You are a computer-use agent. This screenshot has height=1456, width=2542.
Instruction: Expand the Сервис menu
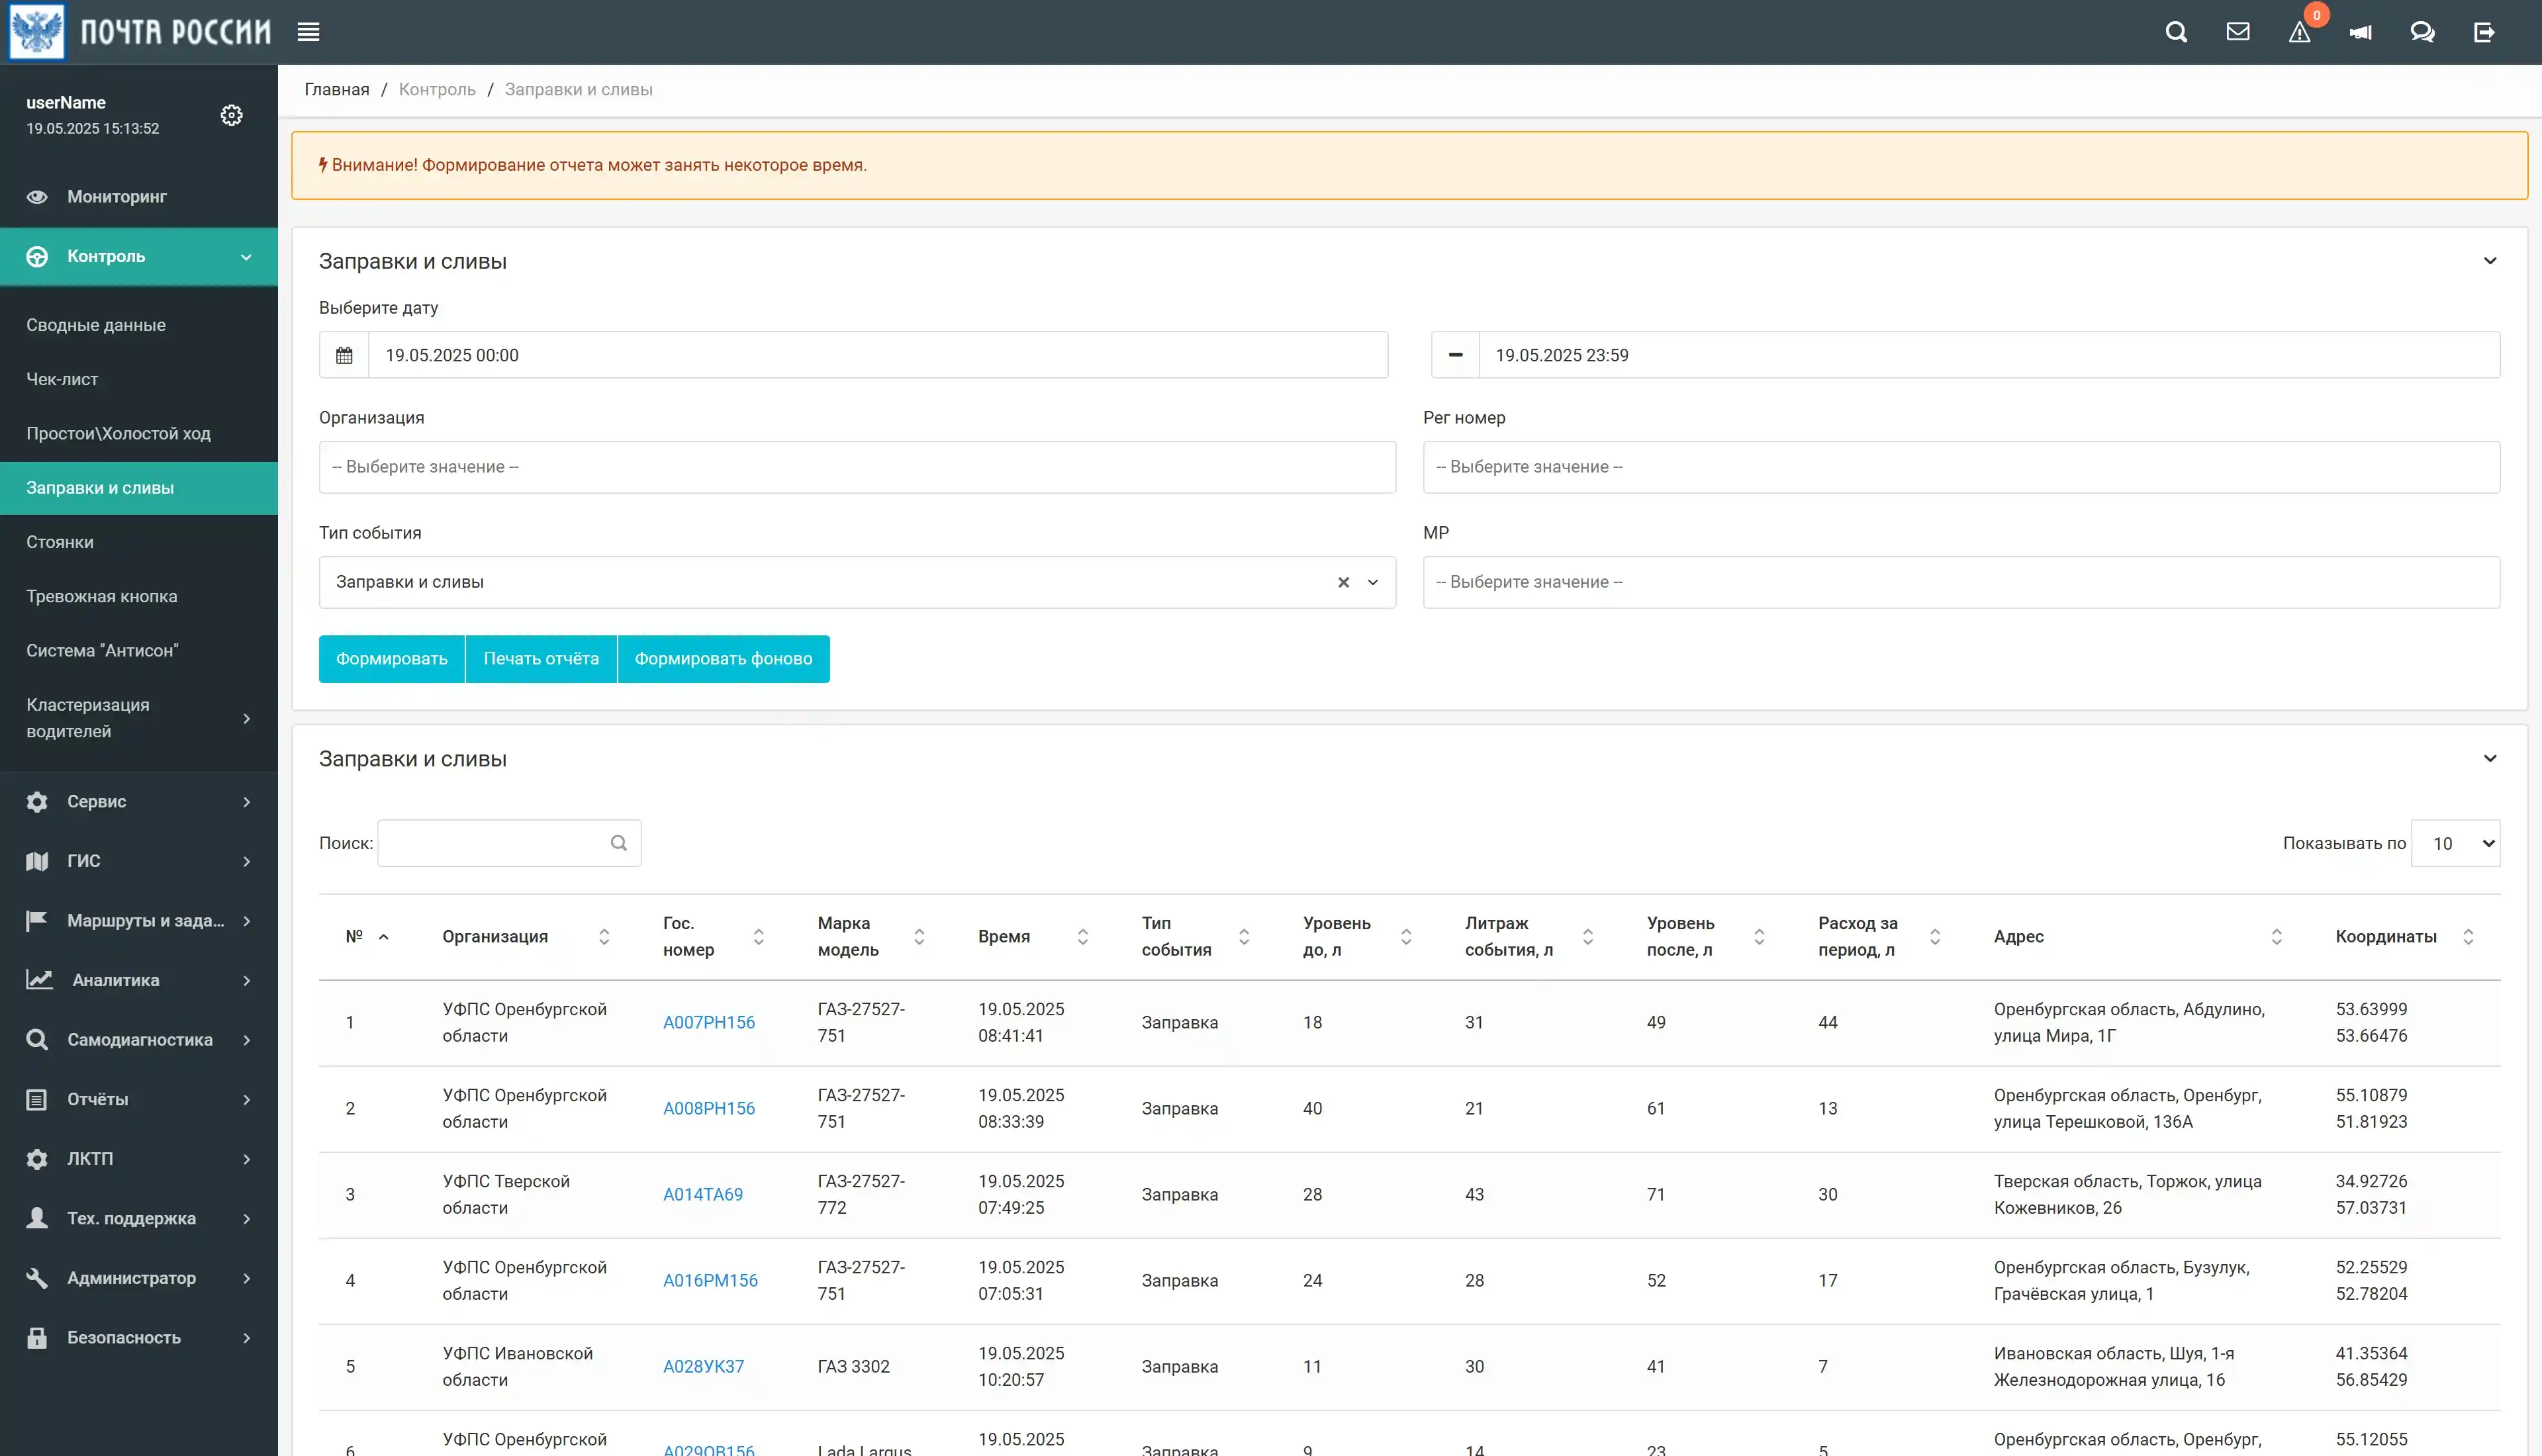coord(139,802)
